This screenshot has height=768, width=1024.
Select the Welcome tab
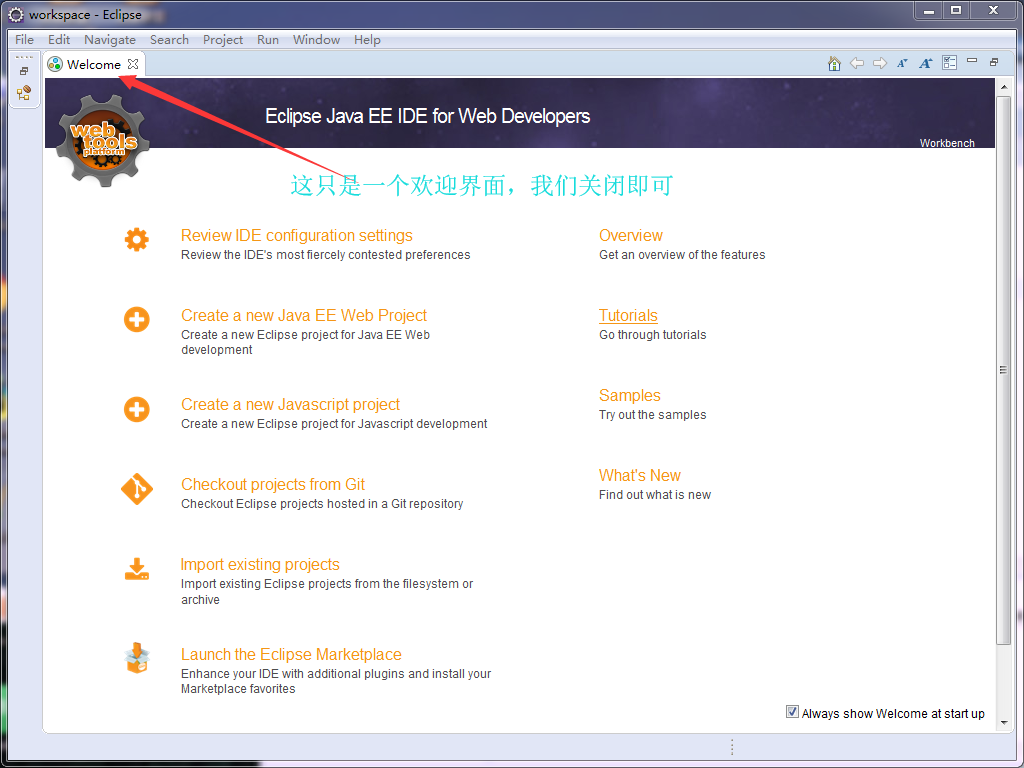point(94,64)
